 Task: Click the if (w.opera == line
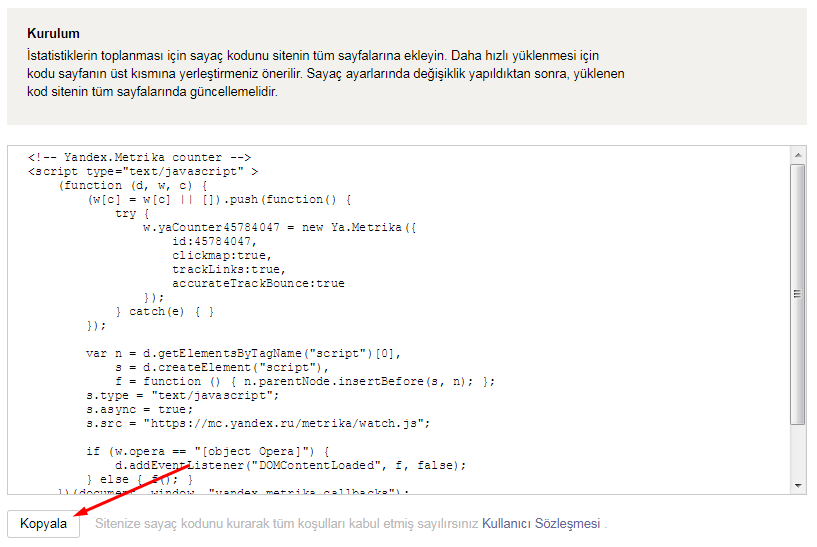pyautogui.click(x=207, y=452)
